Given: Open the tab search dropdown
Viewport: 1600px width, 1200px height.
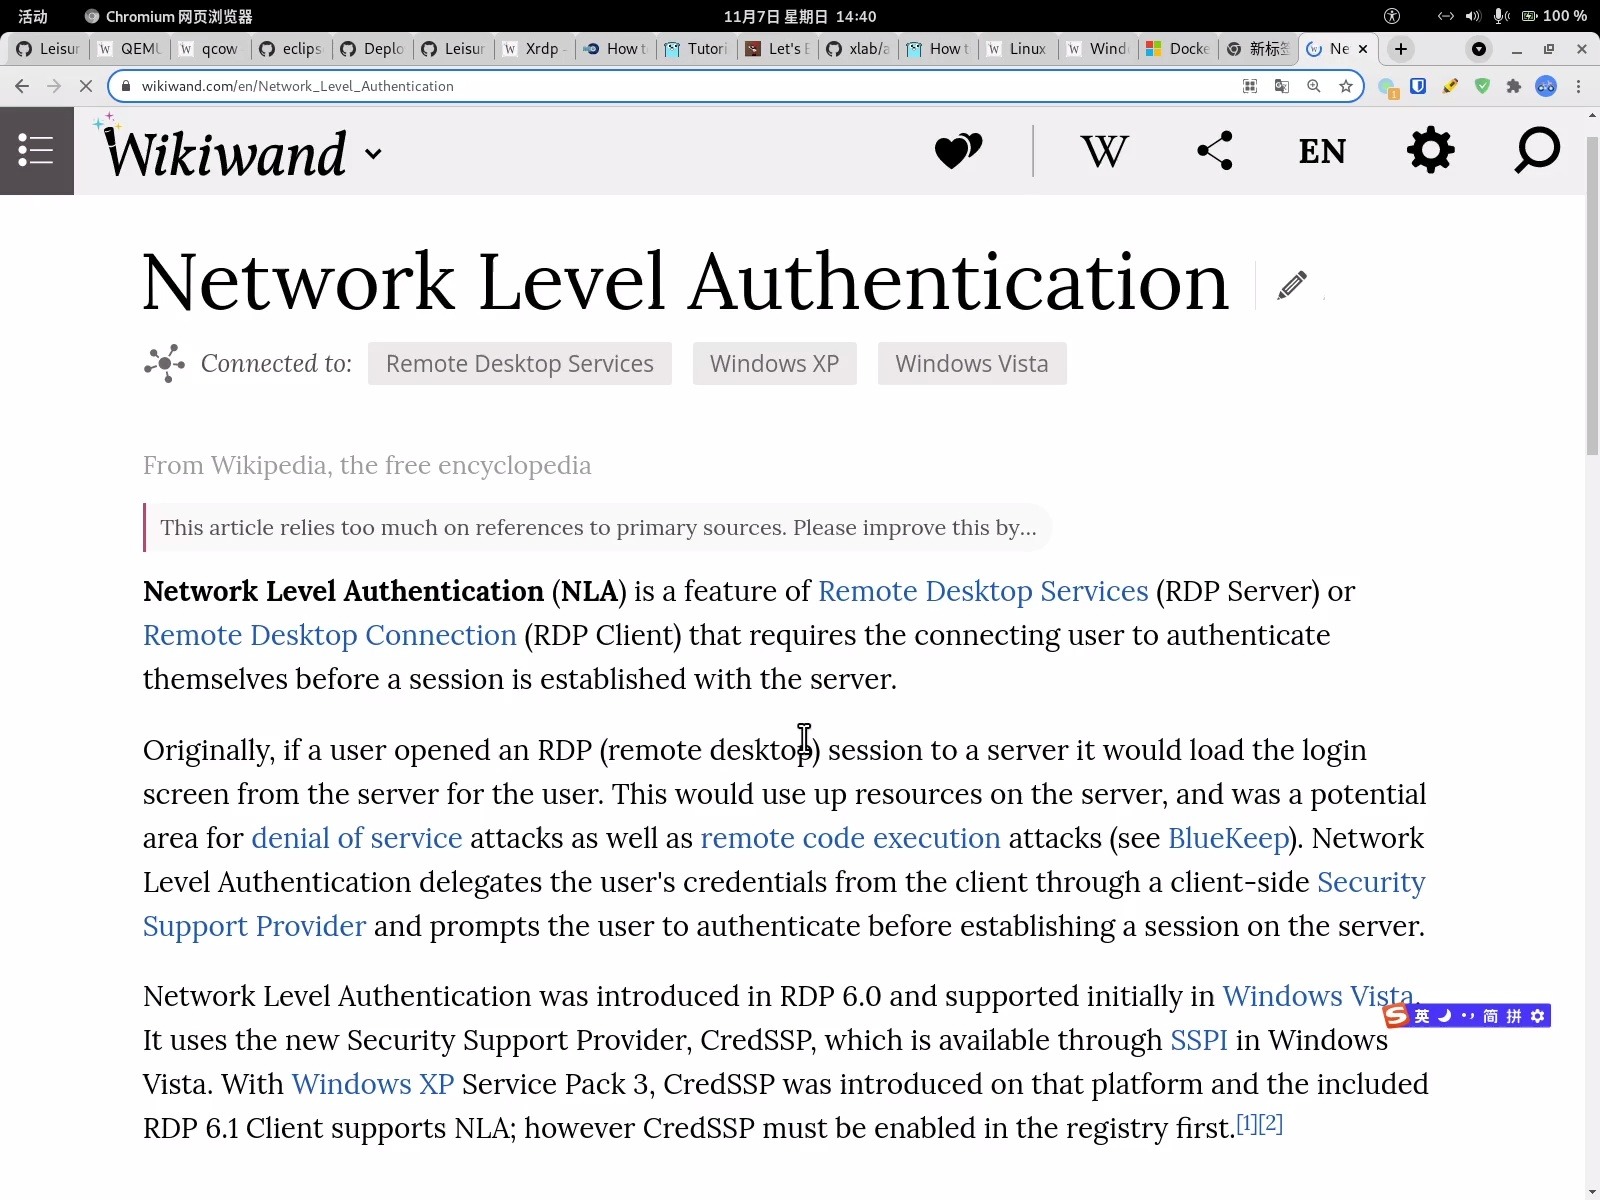Looking at the screenshot, I should [1479, 48].
